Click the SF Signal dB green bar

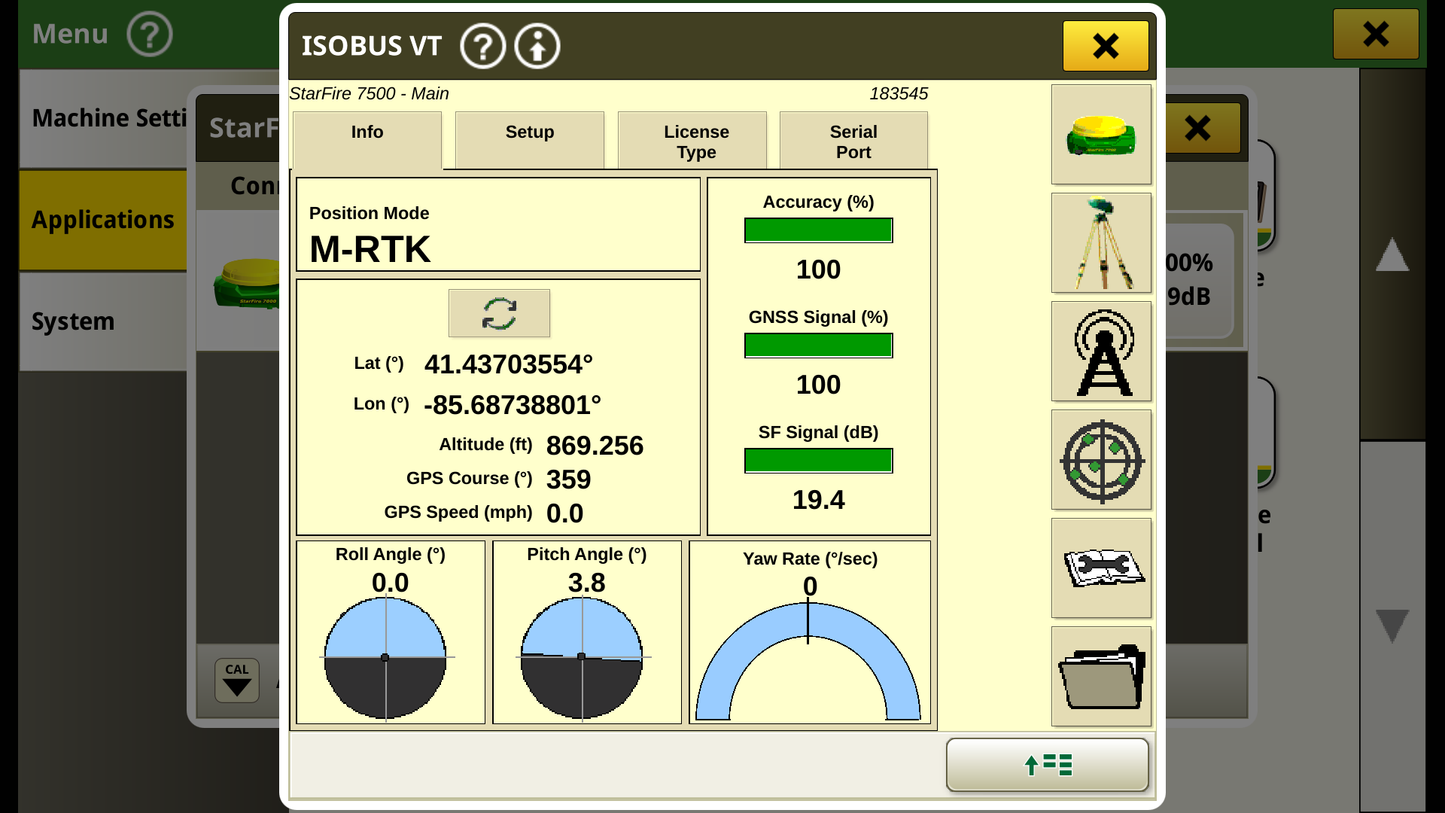(x=818, y=461)
